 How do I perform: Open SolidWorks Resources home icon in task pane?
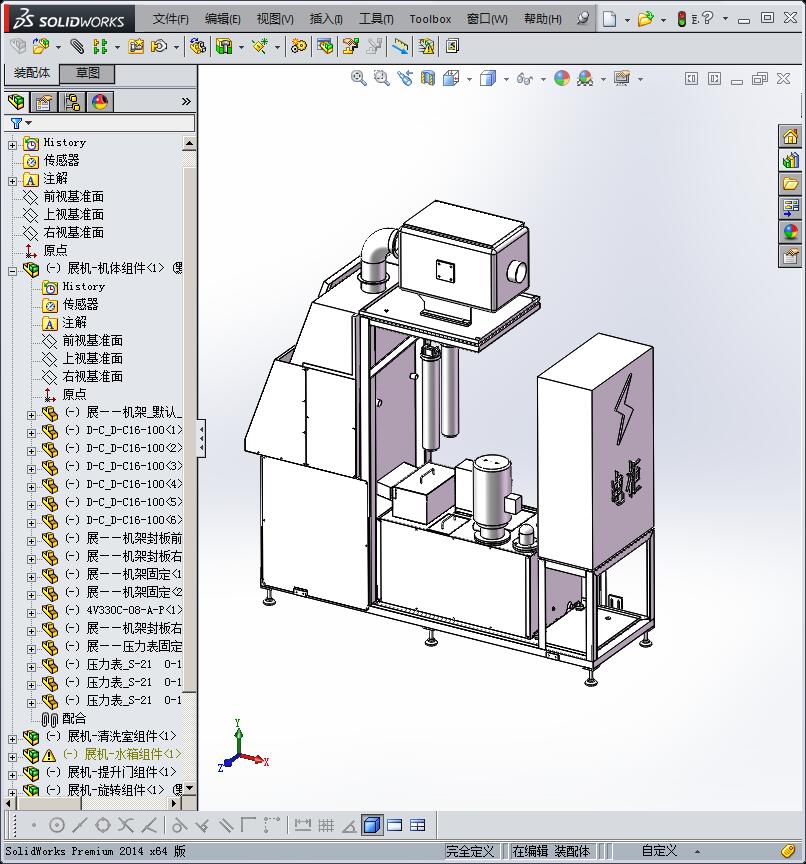pos(790,136)
